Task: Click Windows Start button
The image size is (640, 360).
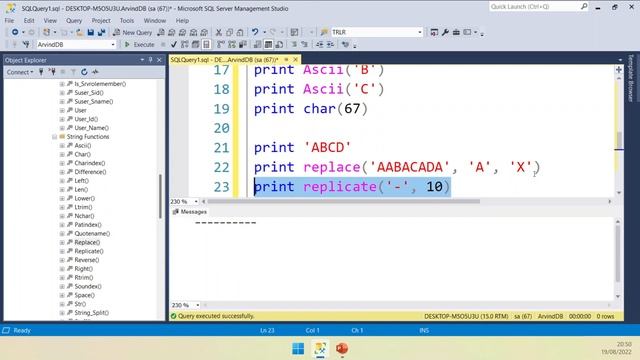Action: tap(298, 349)
